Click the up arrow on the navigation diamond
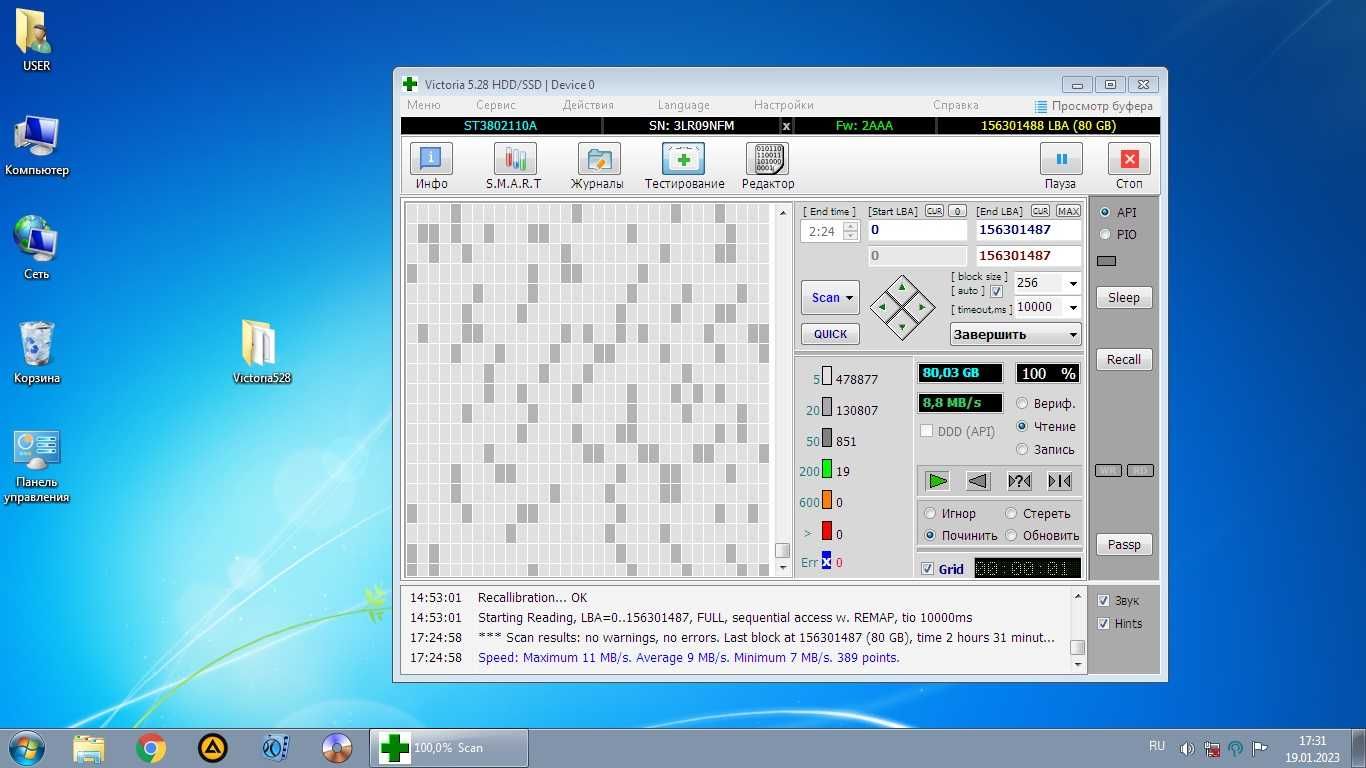The image size is (1366, 768). point(902,288)
